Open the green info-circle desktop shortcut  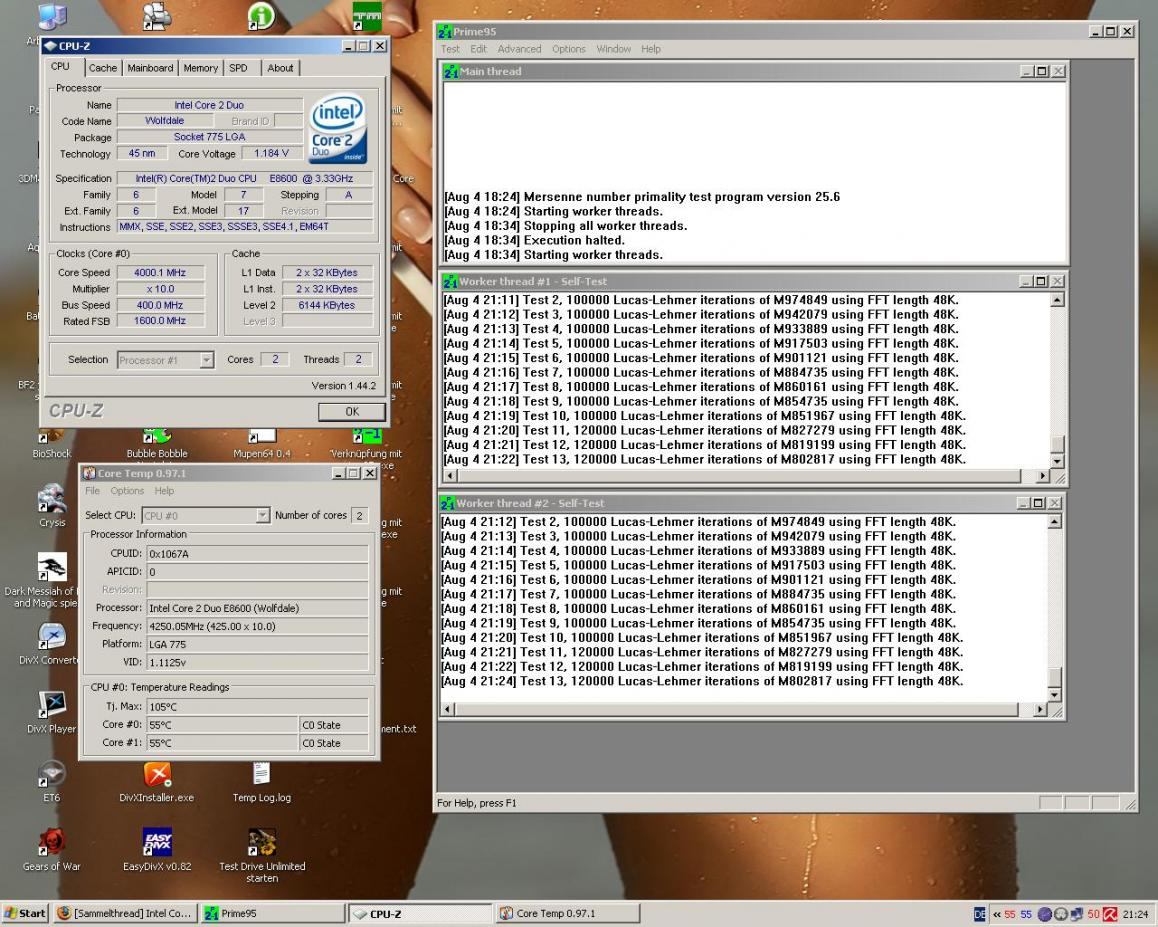point(261,16)
